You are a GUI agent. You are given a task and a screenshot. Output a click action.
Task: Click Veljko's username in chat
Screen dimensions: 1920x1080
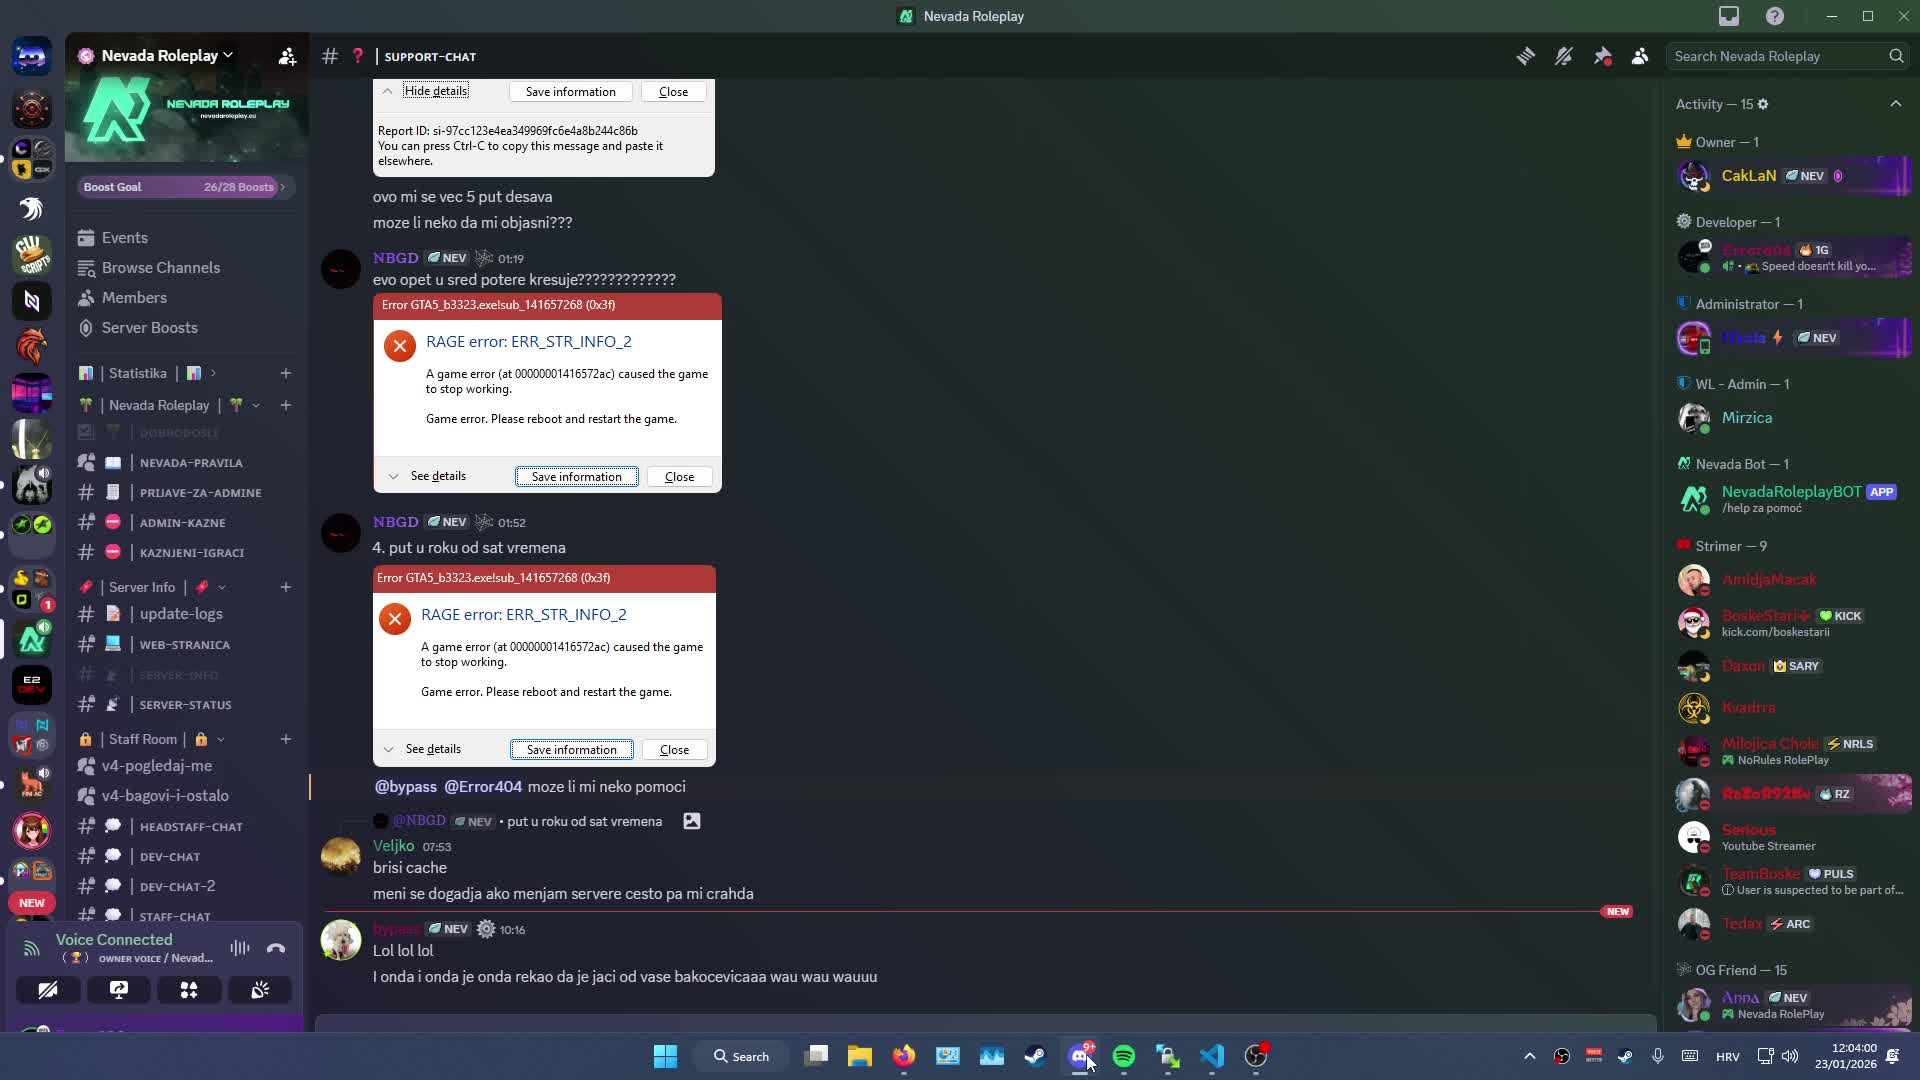coord(393,846)
